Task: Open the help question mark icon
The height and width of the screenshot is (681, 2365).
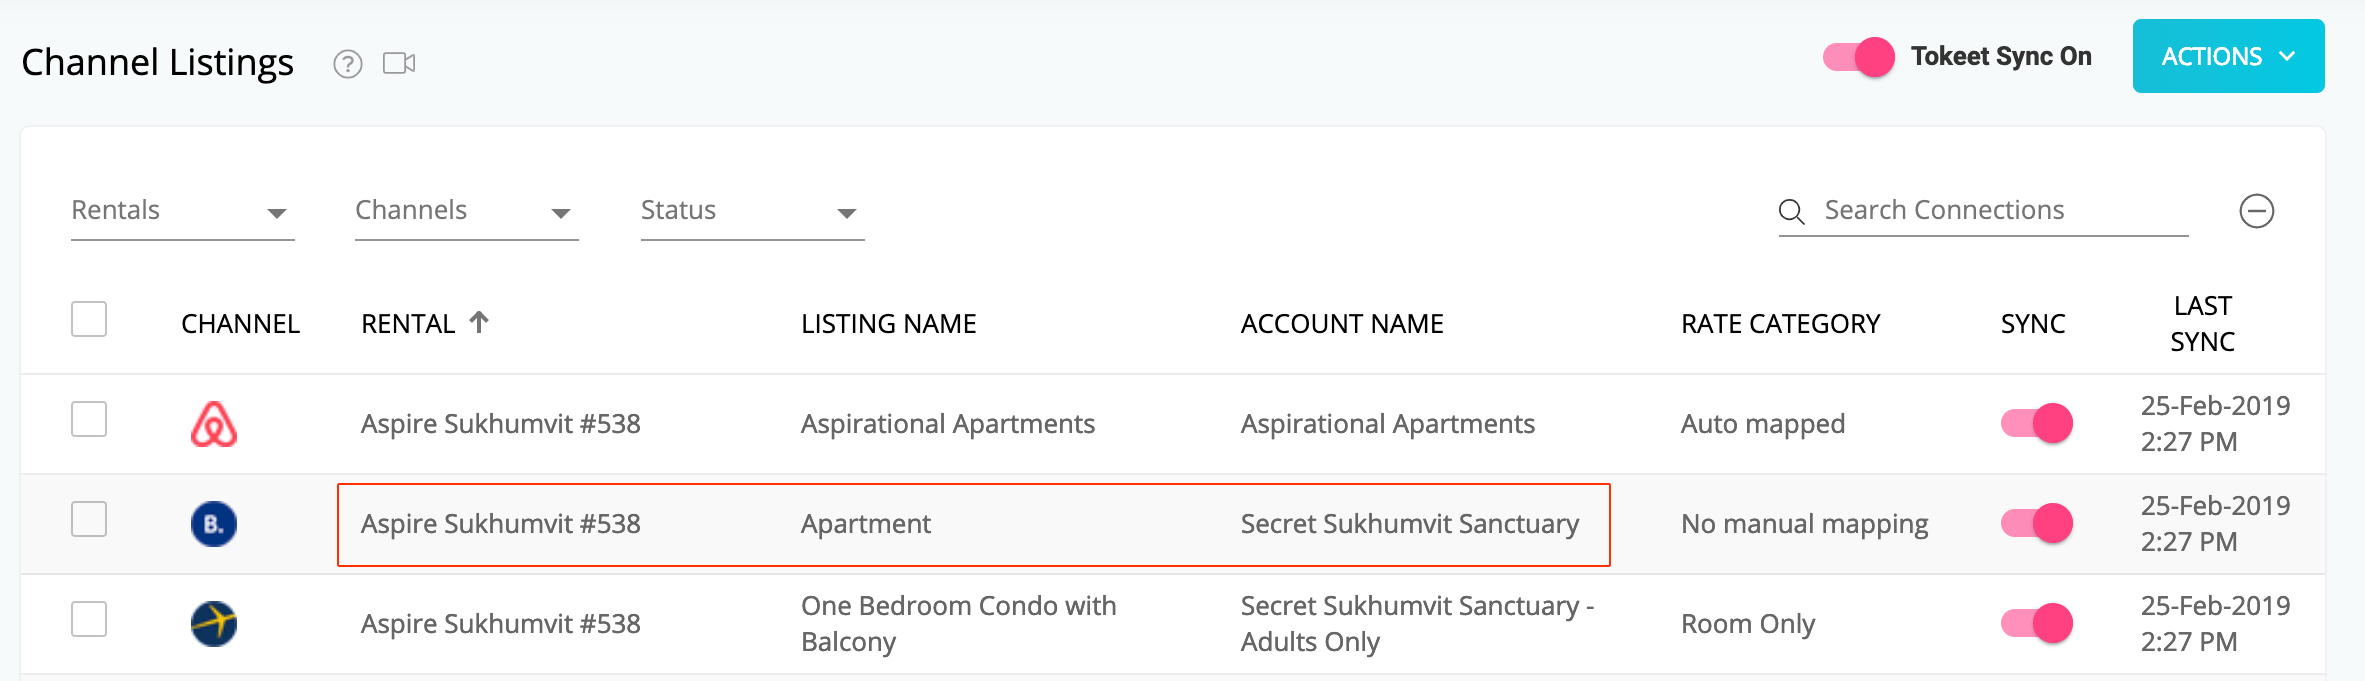Action: (x=347, y=64)
